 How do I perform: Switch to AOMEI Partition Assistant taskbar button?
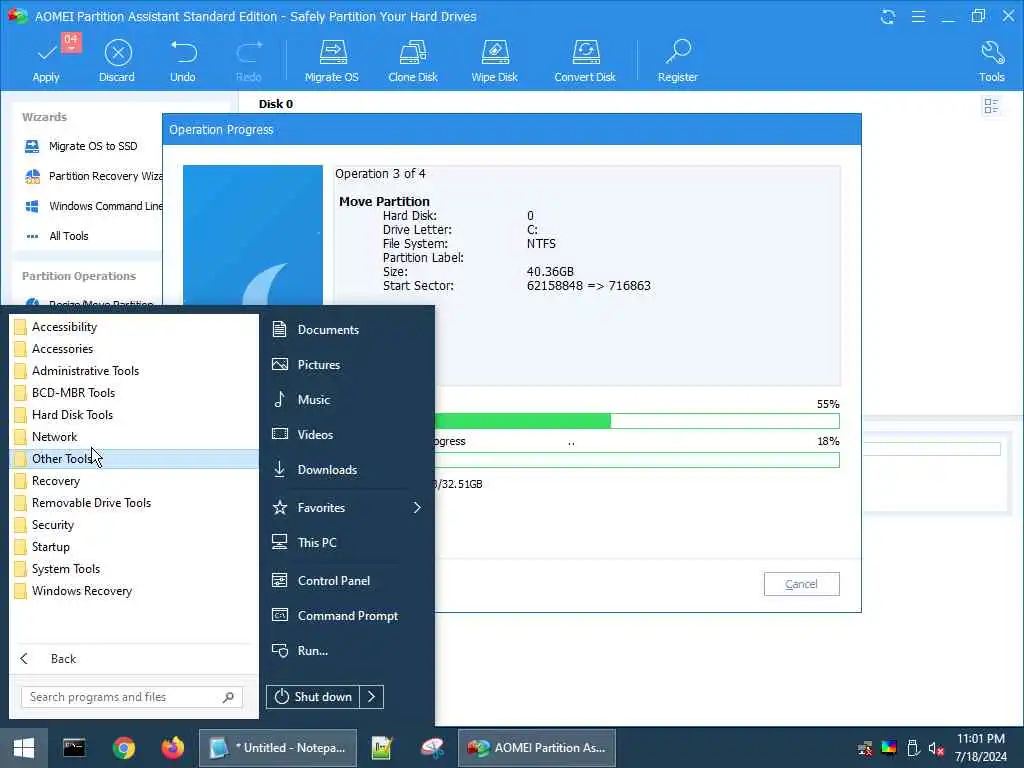click(537, 748)
